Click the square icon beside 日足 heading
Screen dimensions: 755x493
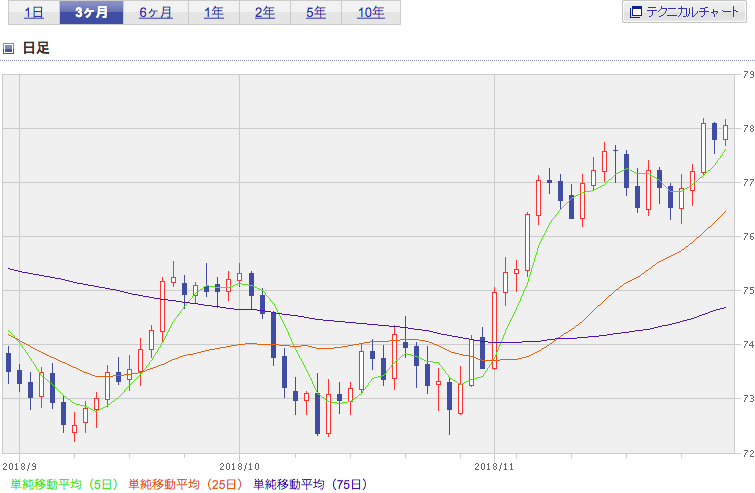8,48
